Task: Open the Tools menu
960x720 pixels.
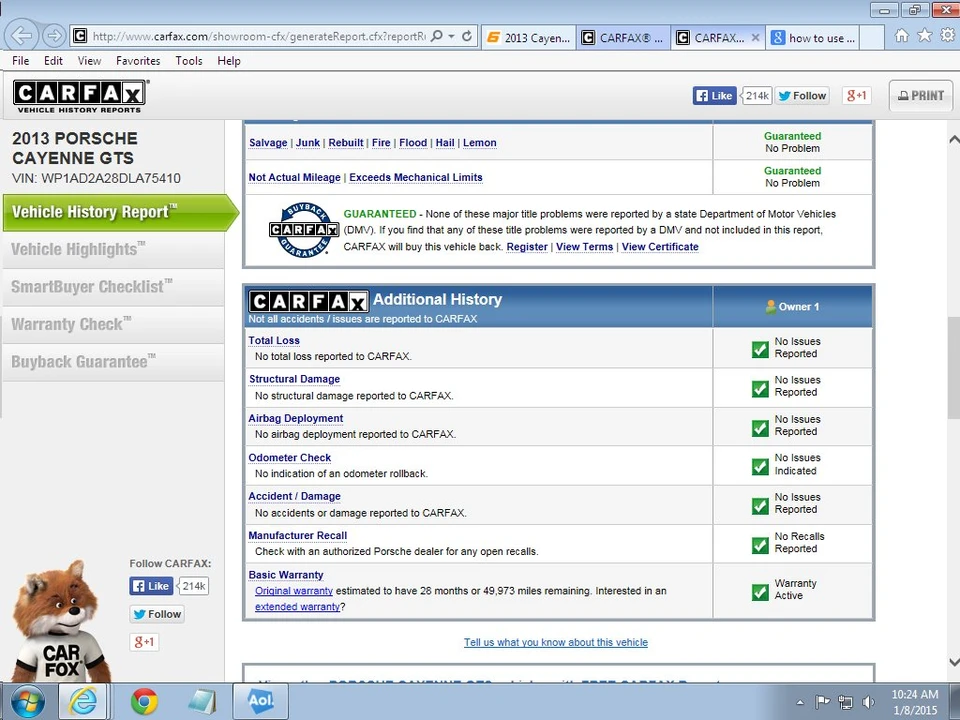Action: [189, 61]
